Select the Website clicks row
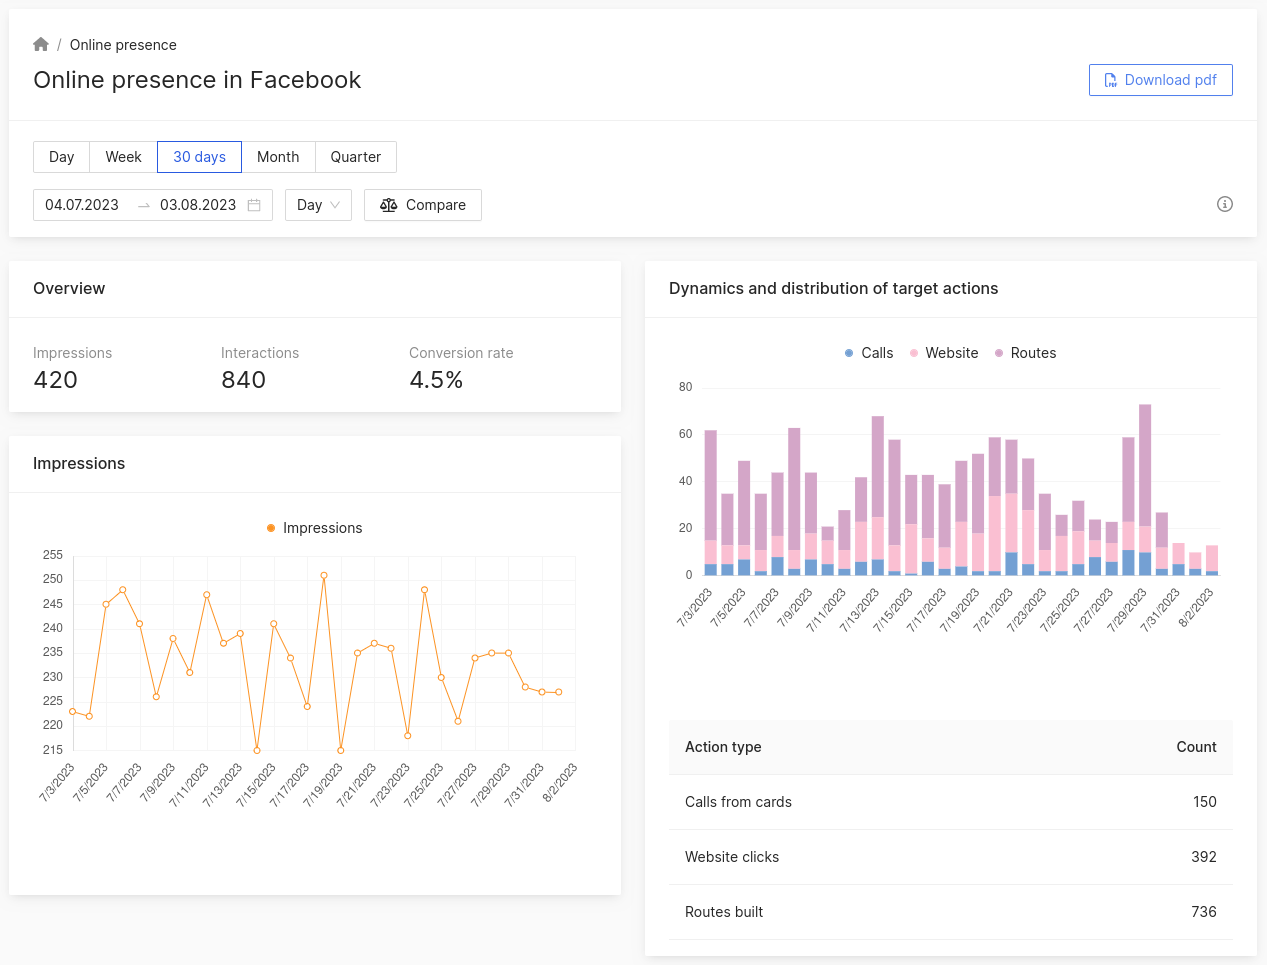This screenshot has width=1267, height=965. pyautogui.click(x=950, y=857)
